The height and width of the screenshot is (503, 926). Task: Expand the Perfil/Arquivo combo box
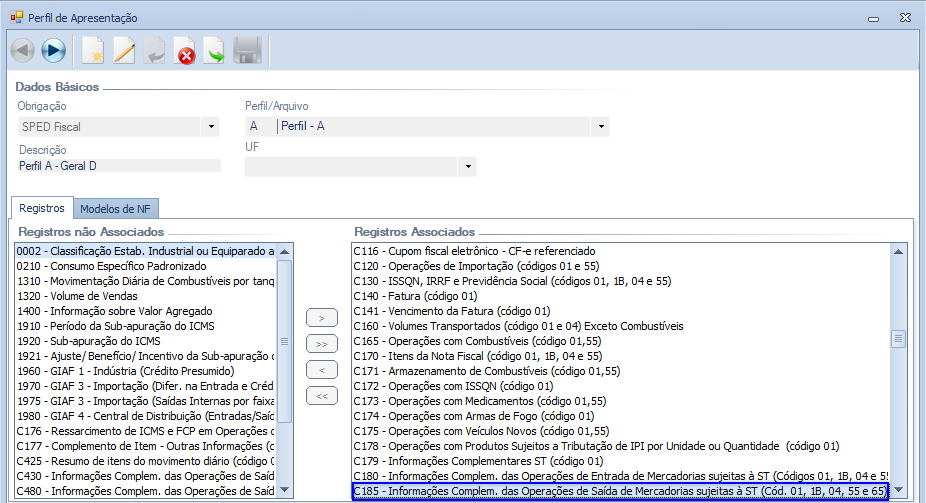pos(601,127)
